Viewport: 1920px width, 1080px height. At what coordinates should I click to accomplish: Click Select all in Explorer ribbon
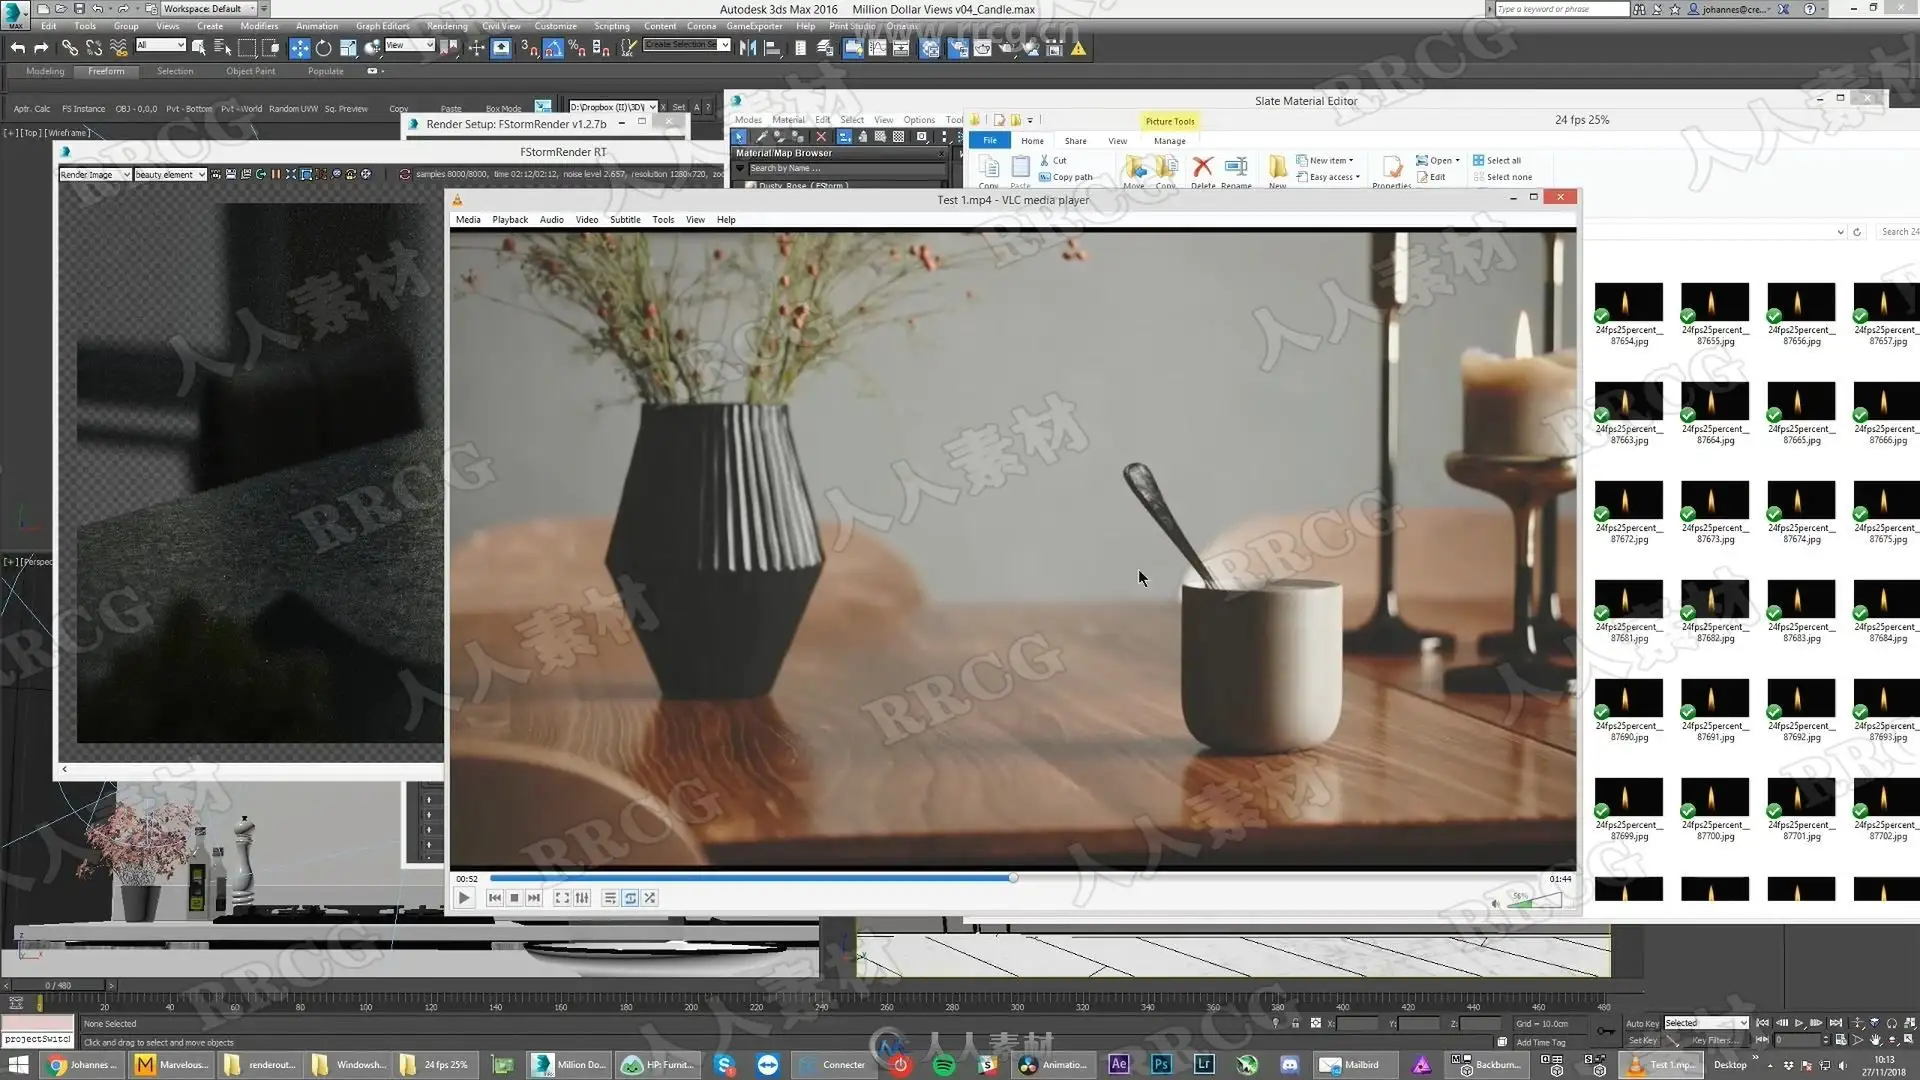[1497, 160]
